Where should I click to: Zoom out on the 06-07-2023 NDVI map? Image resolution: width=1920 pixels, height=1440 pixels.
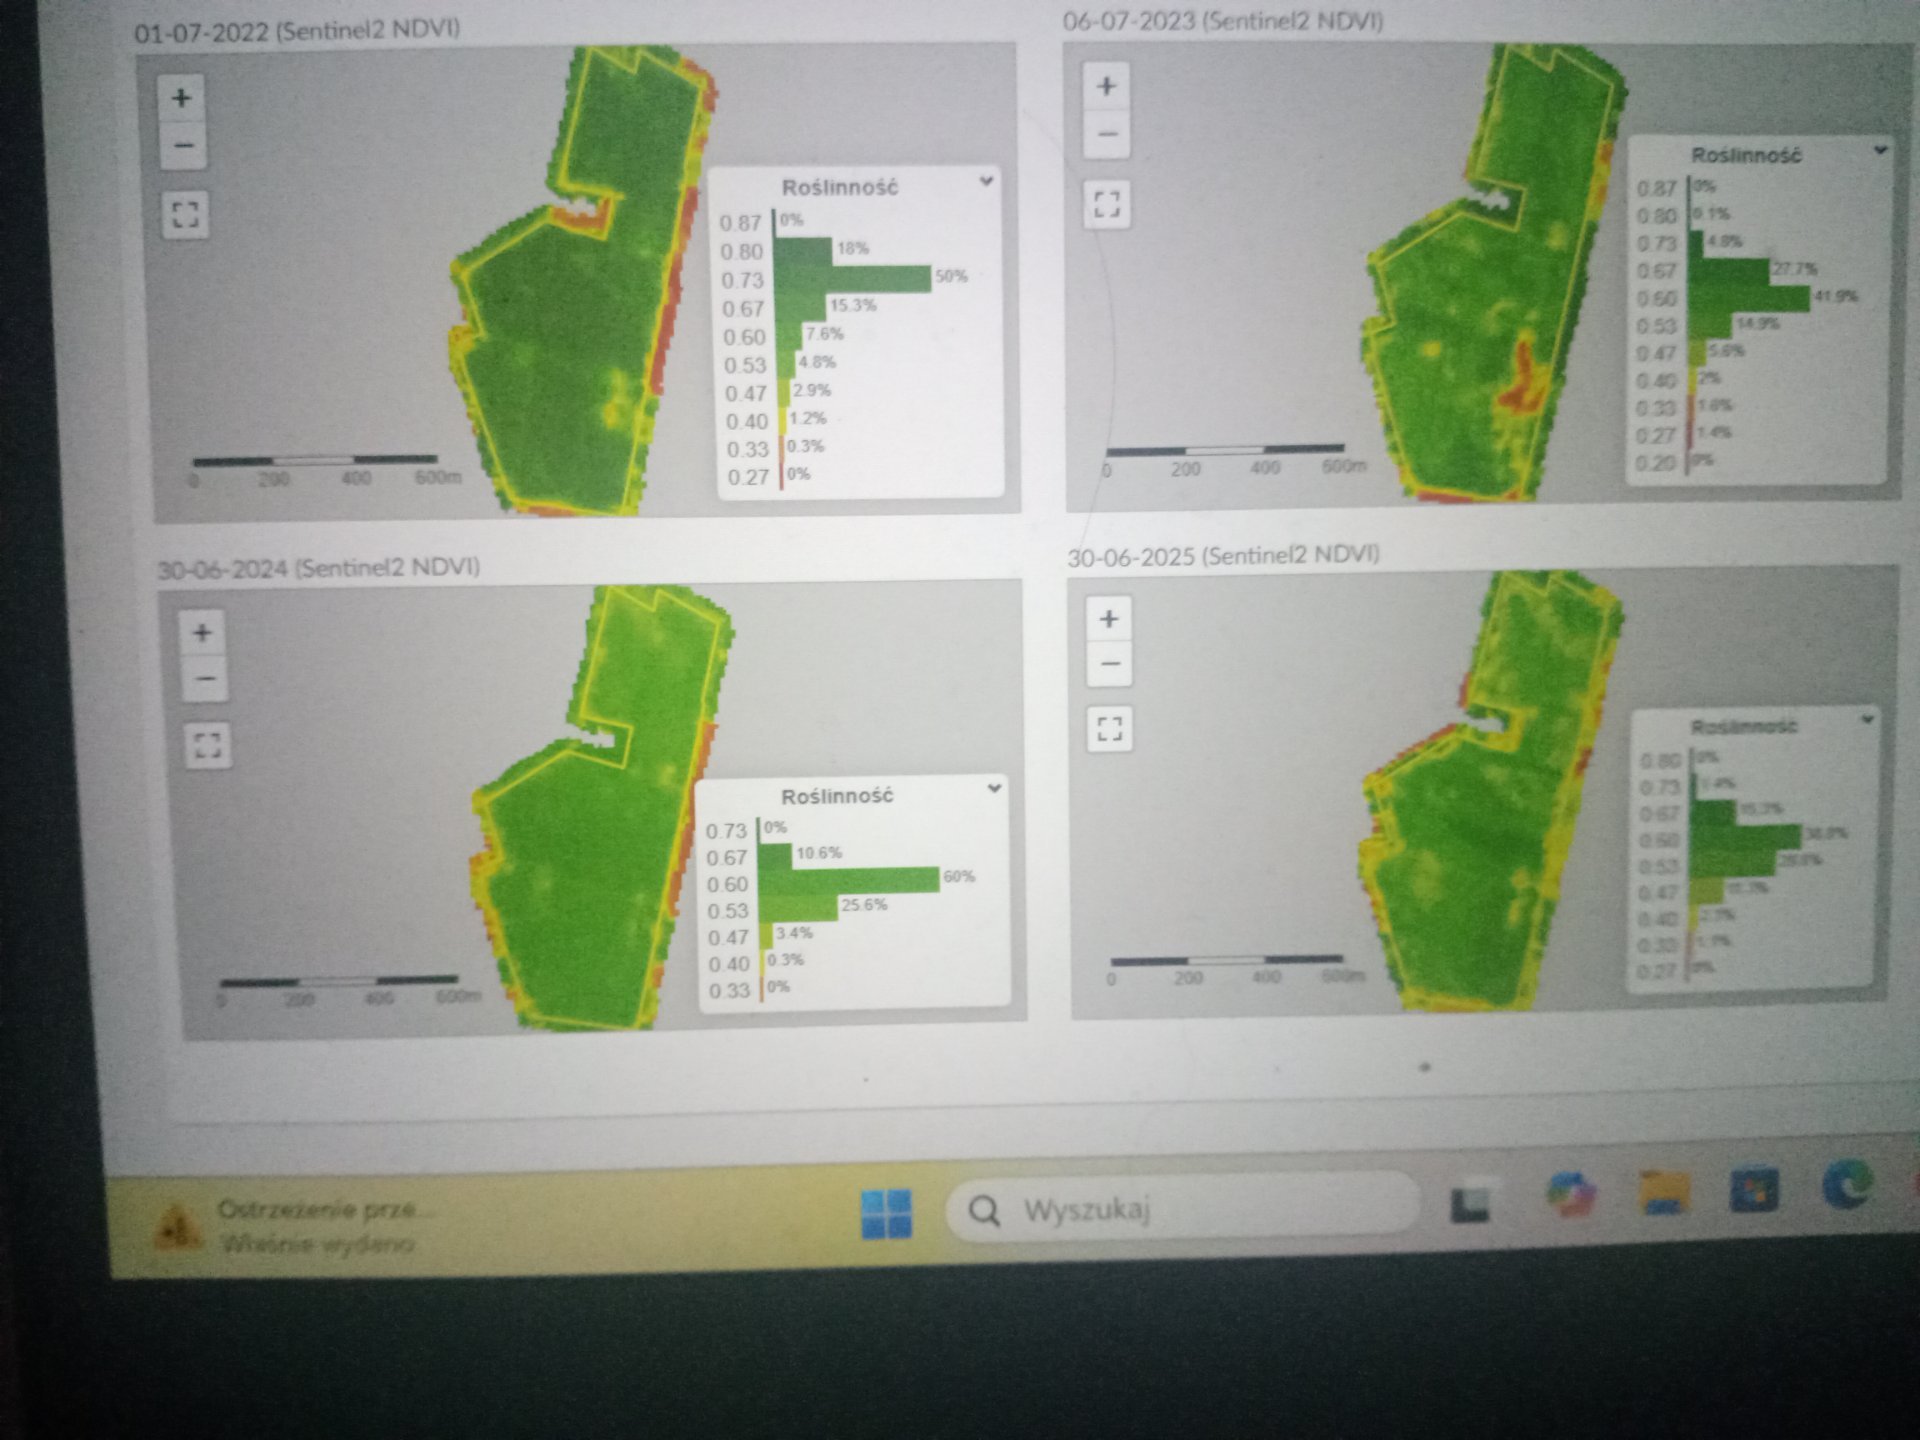point(1107,134)
